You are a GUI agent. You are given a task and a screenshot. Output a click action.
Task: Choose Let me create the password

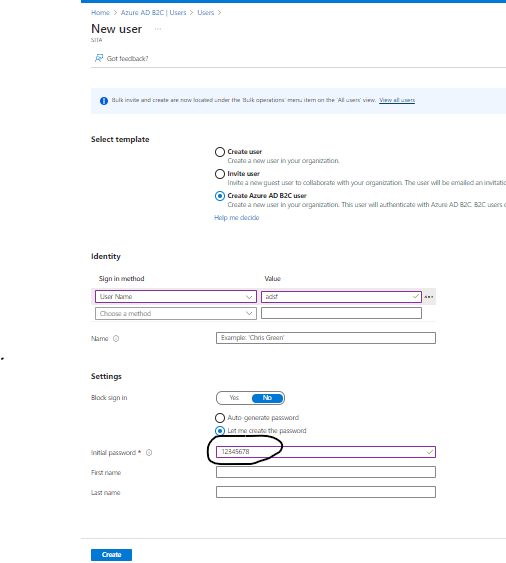pyautogui.click(x=220, y=431)
